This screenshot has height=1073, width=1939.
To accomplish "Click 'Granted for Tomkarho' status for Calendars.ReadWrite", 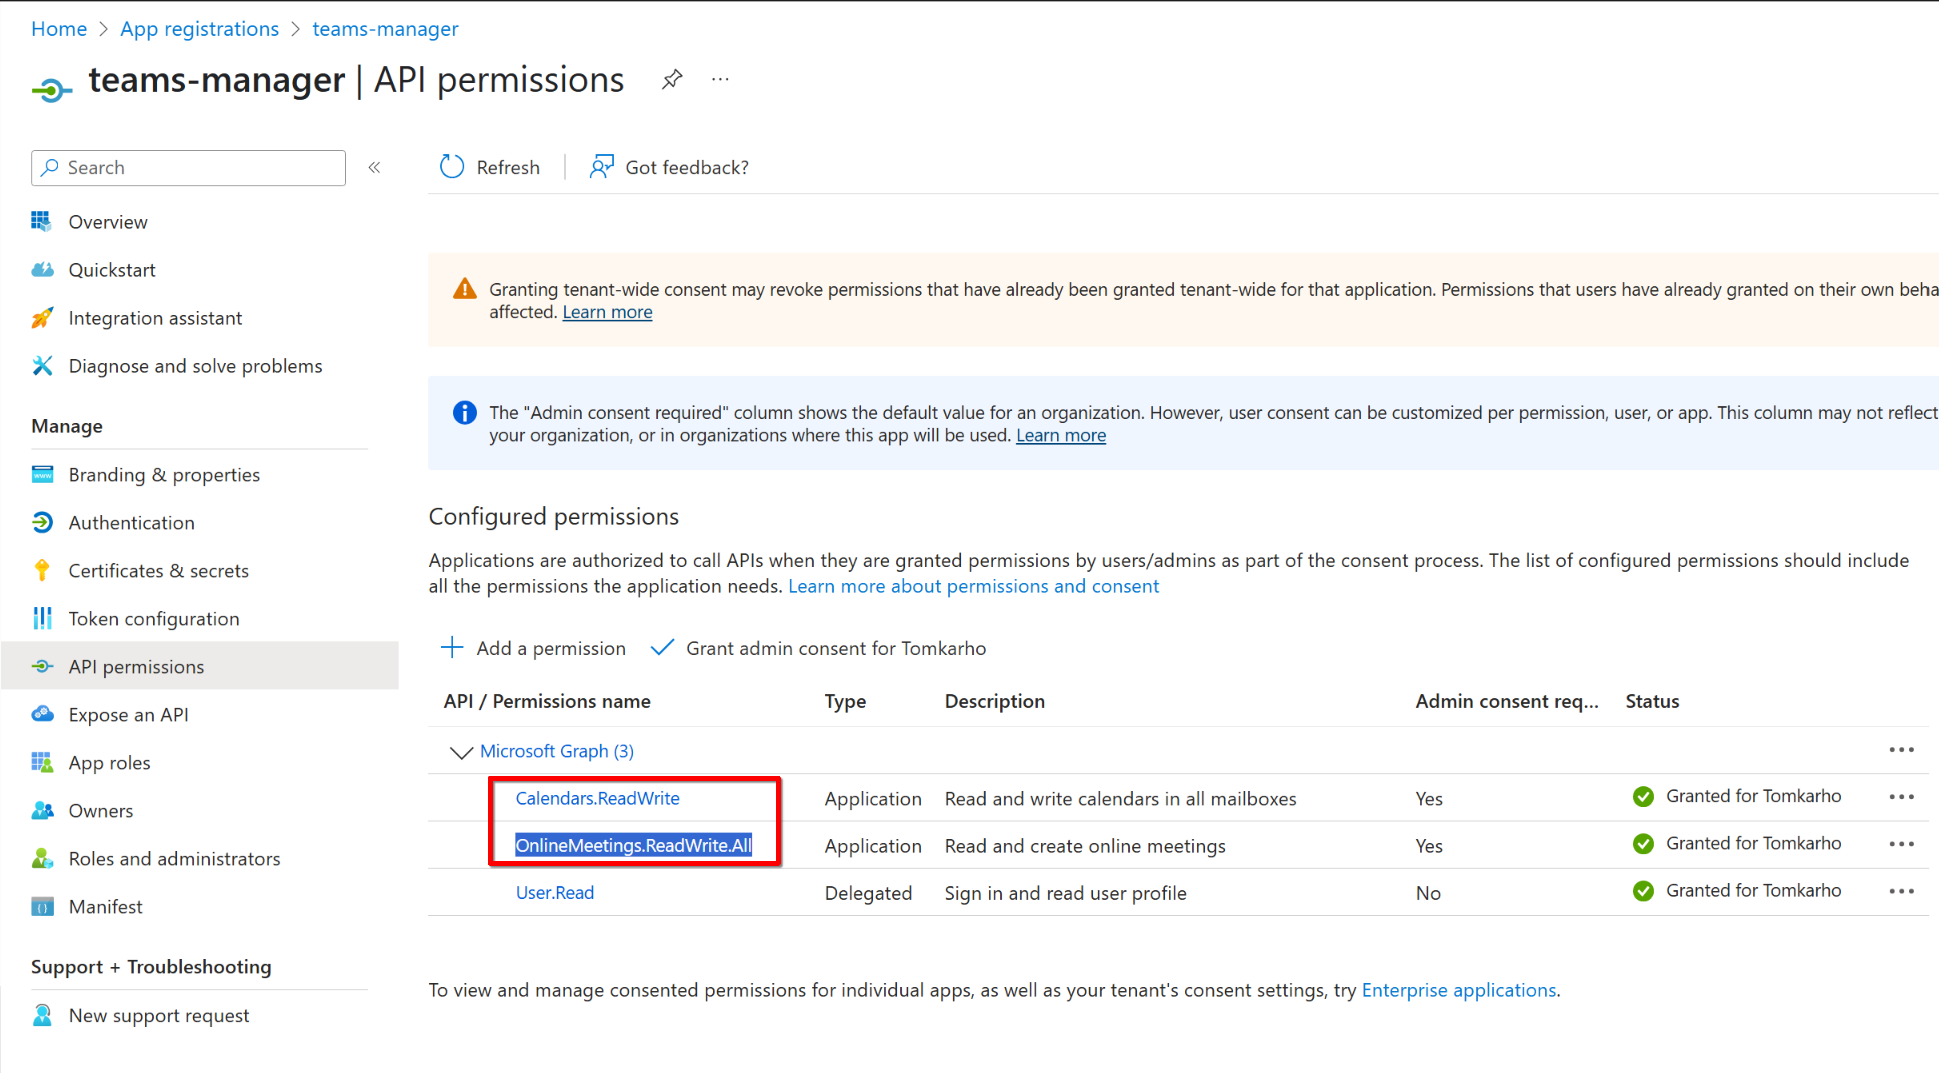I will click(1753, 796).
